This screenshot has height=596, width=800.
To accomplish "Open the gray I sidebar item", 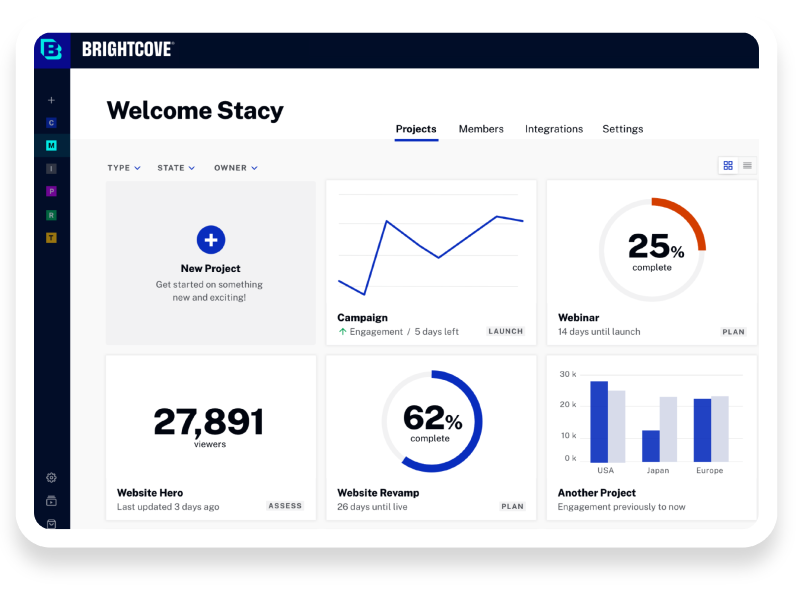I will pos(51,168).
